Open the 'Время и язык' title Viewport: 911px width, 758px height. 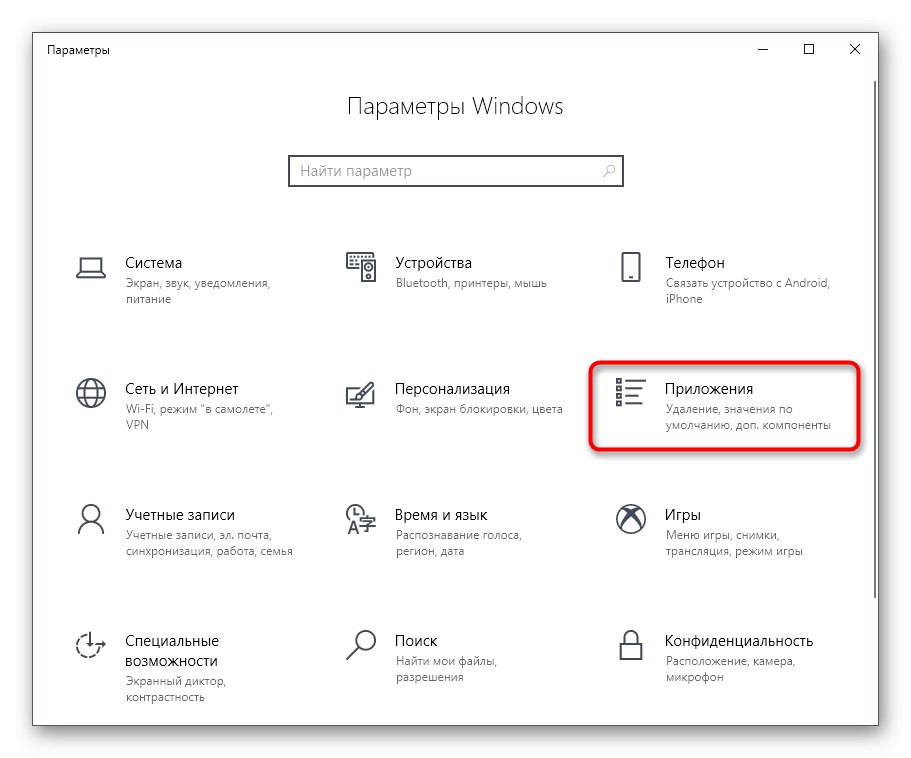(441, 515)
